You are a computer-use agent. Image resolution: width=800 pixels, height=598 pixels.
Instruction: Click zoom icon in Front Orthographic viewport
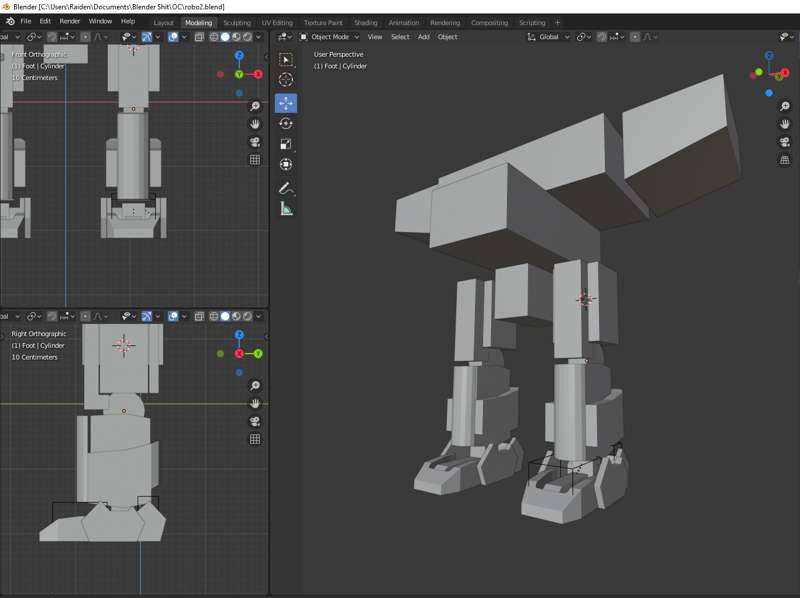(x=255, y=106)
